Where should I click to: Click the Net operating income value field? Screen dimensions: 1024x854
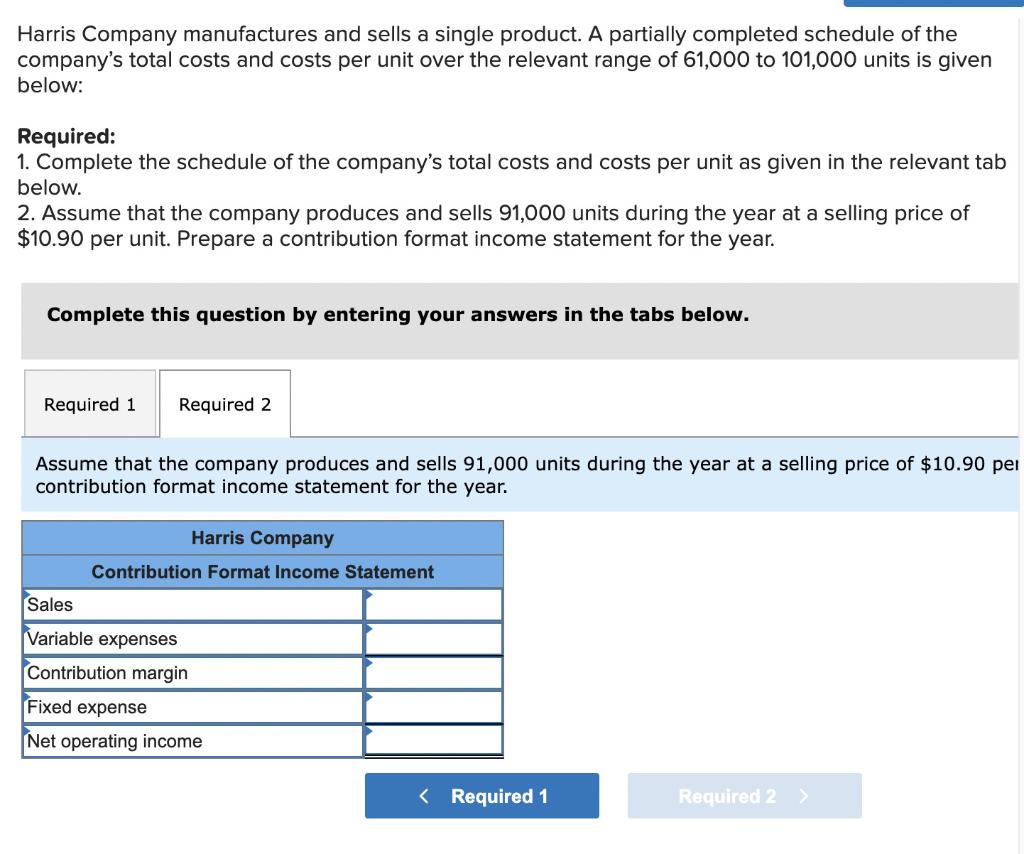point(435,740)
